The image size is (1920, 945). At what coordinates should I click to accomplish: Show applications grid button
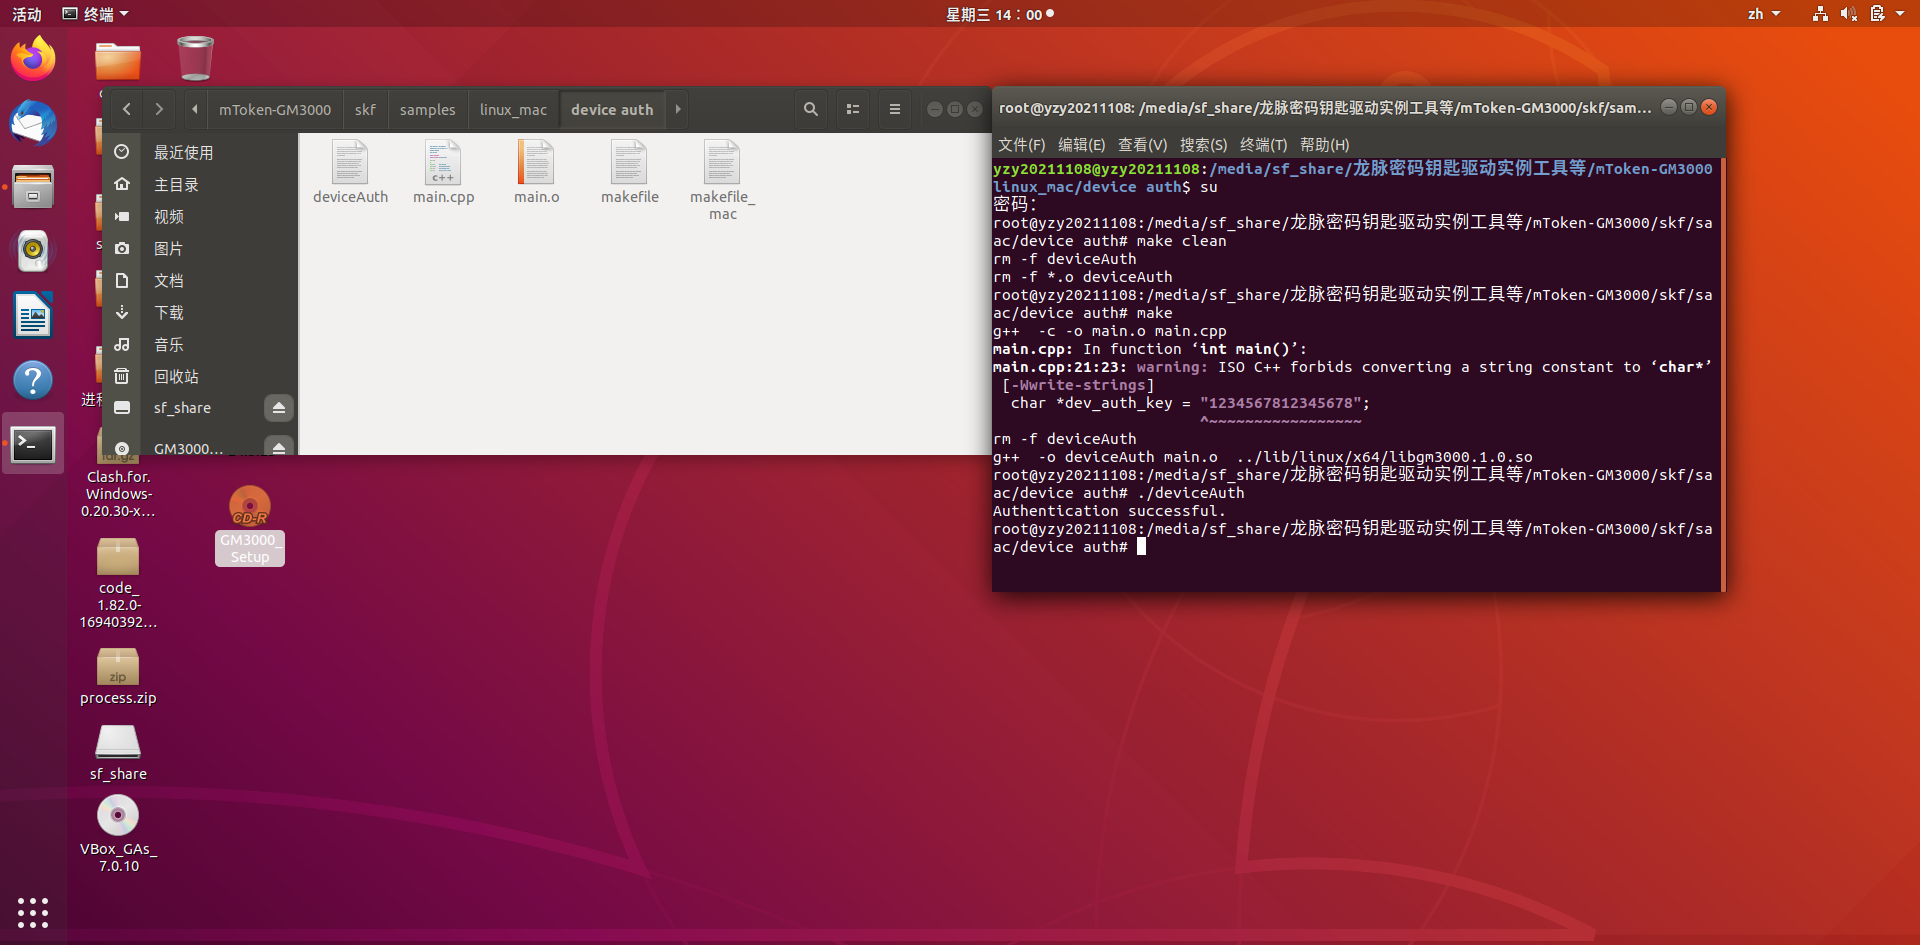[x=33, y=912]
